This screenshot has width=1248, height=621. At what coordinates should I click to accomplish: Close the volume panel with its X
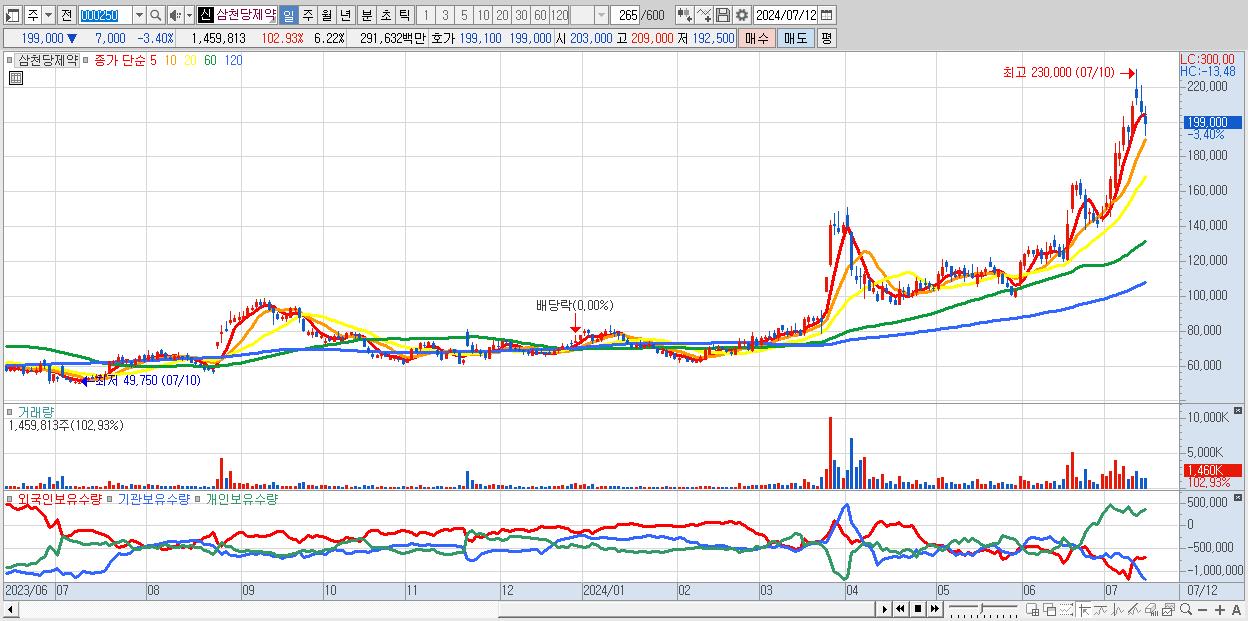click(1239, 410)
